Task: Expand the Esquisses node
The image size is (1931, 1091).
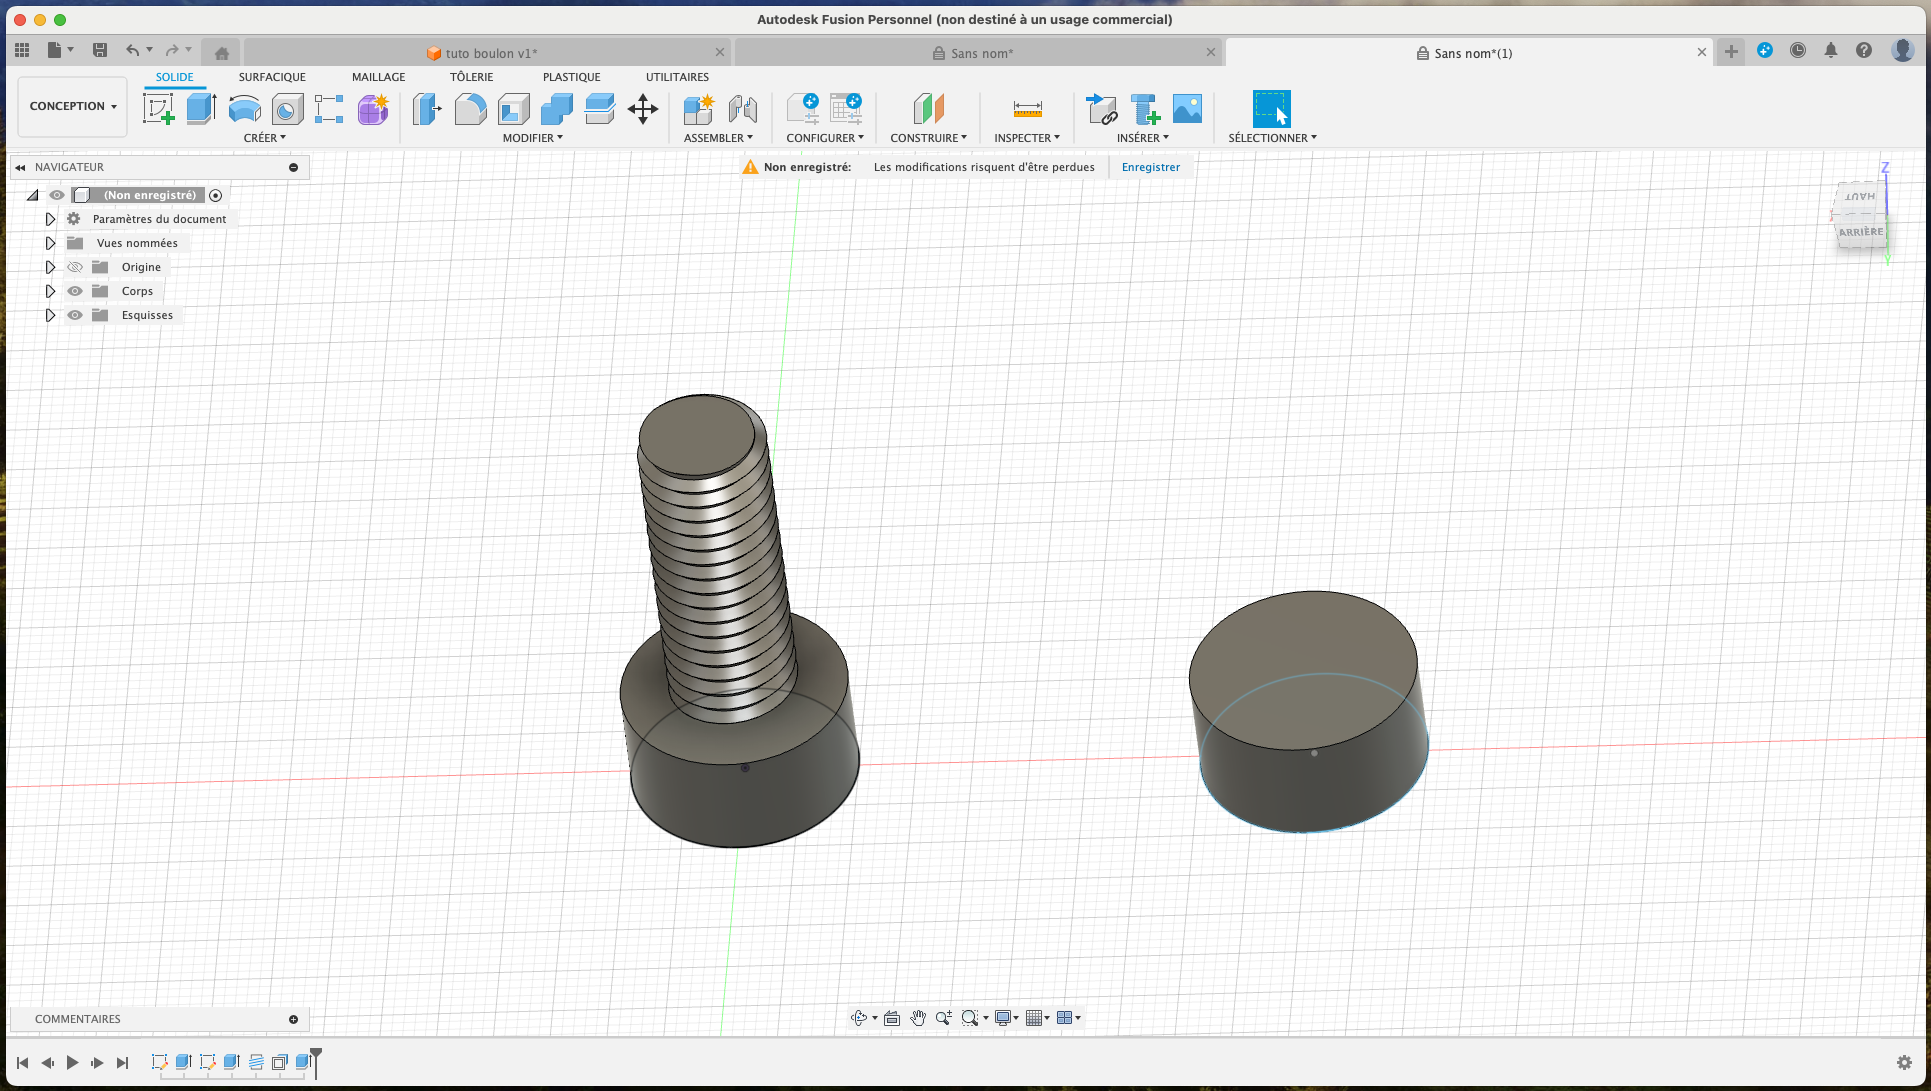Action: [50, 315]
